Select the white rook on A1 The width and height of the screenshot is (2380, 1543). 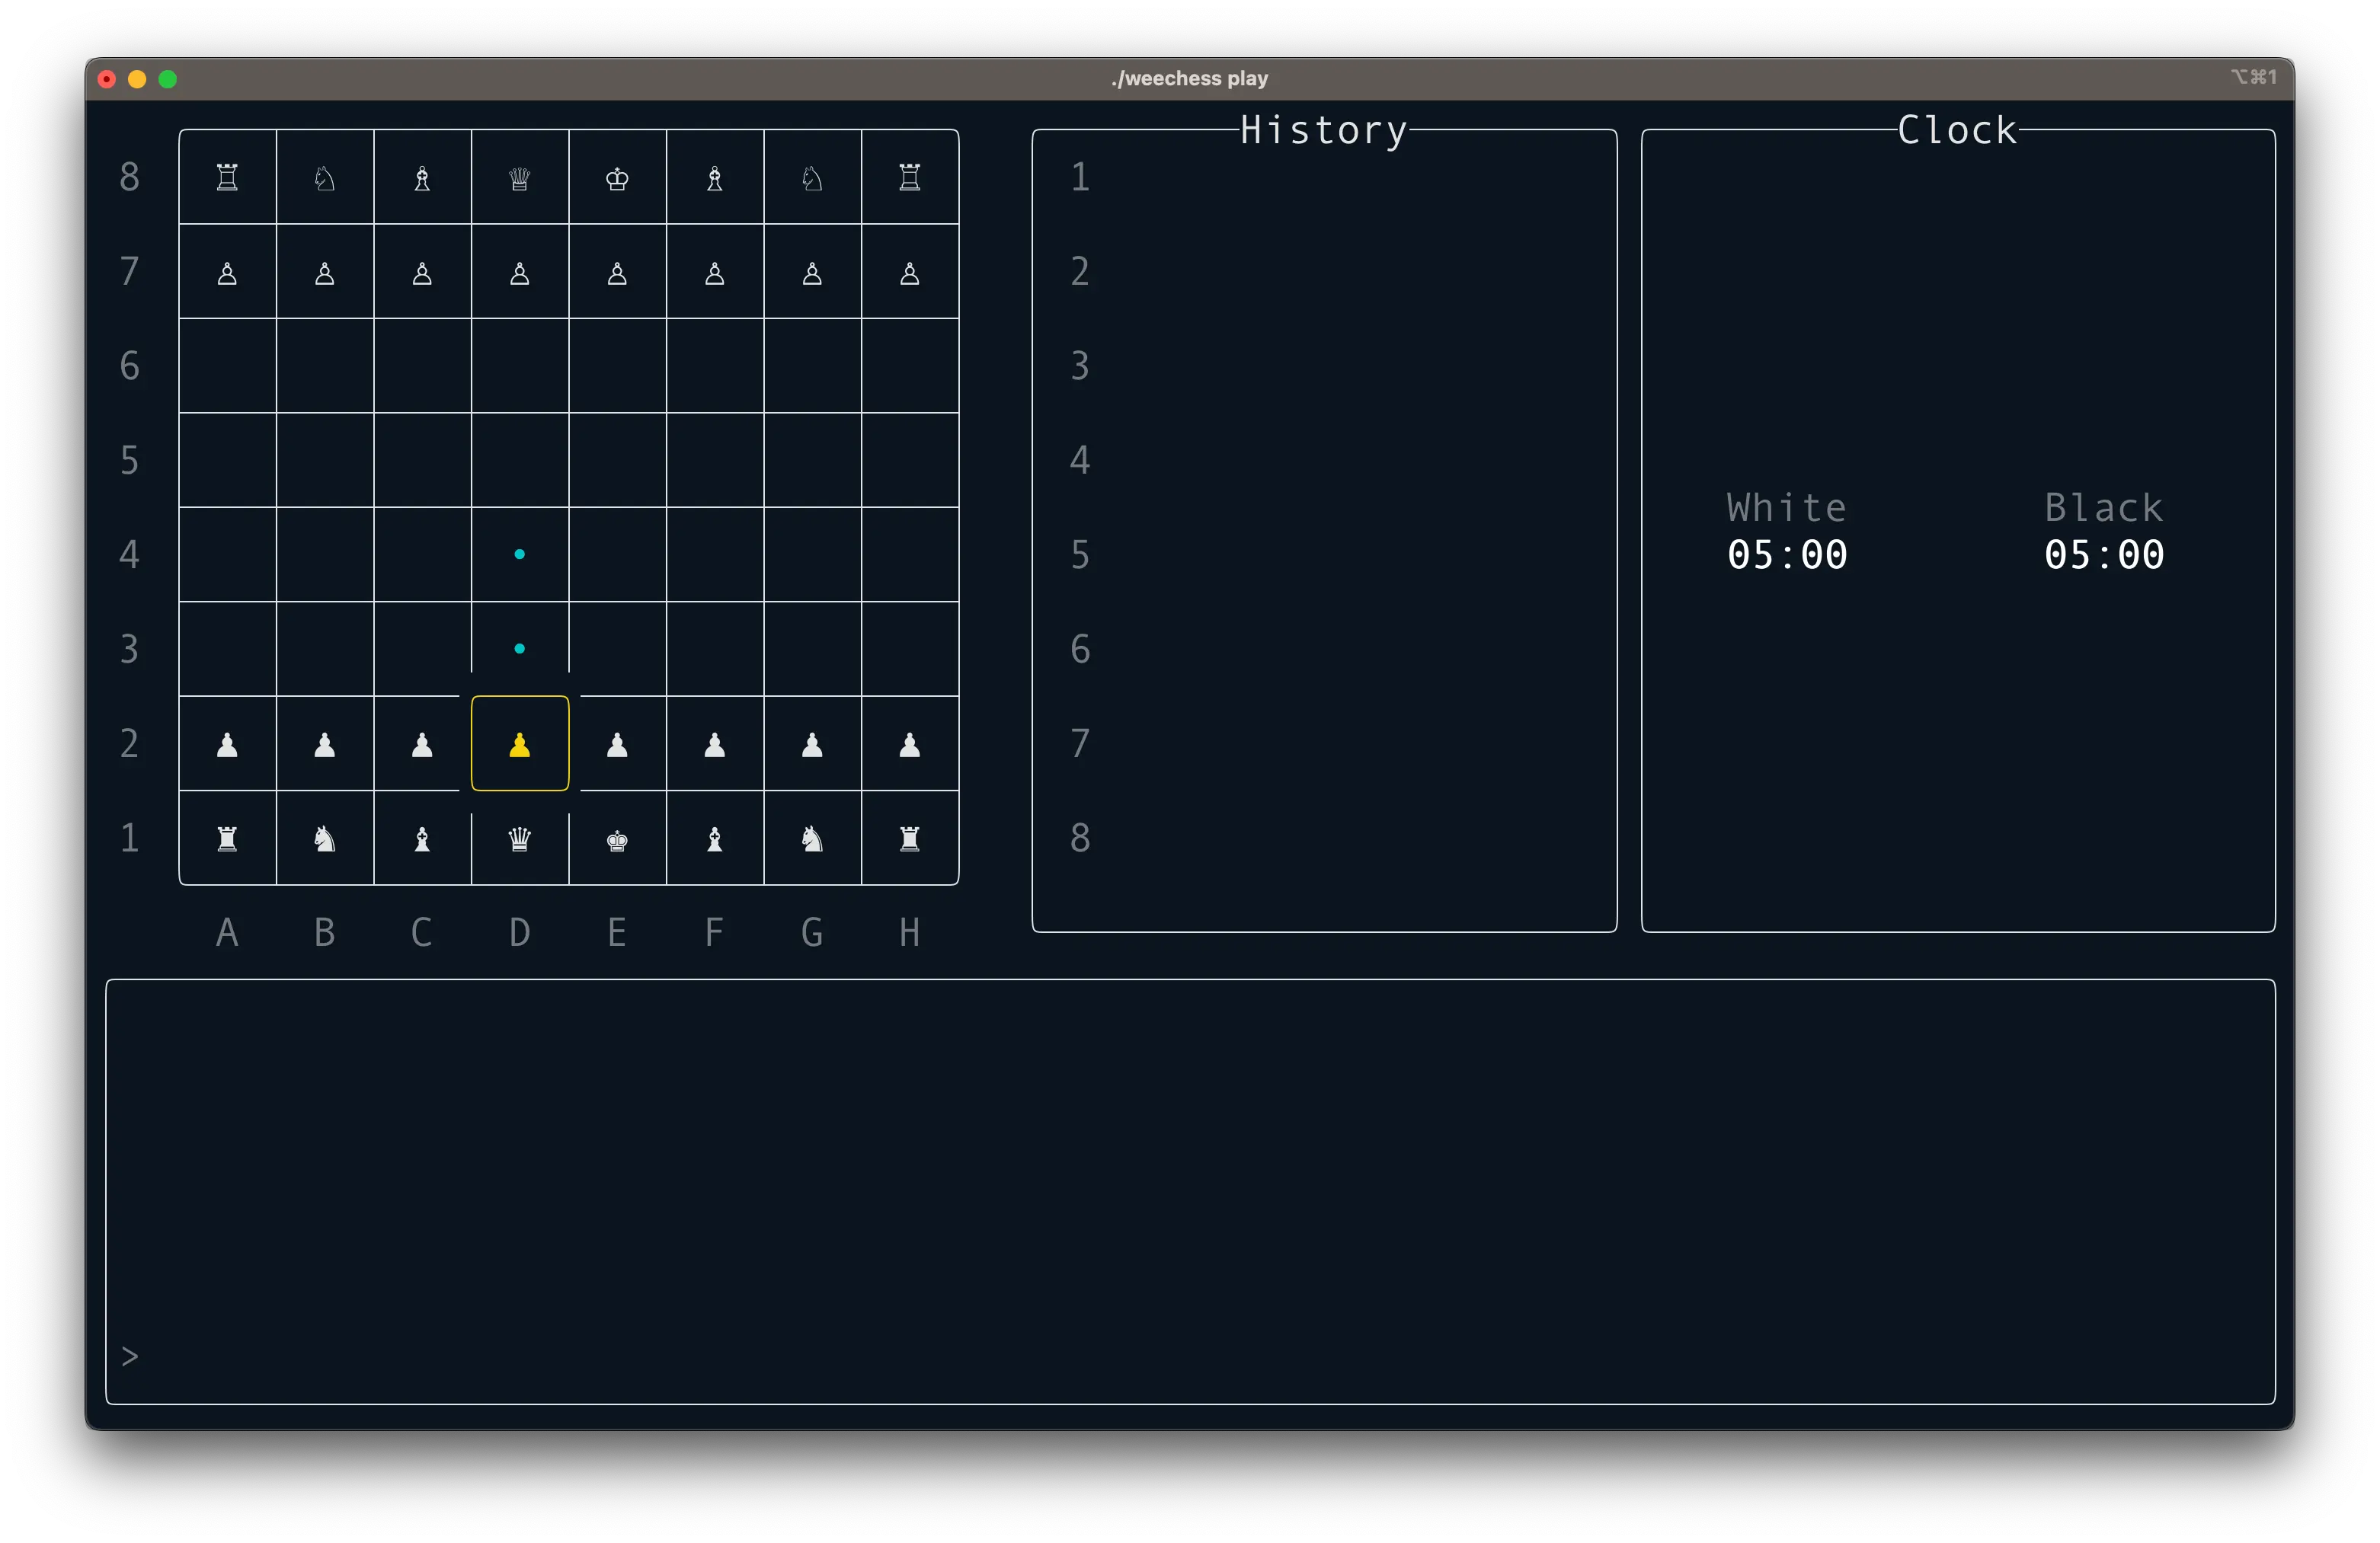pyautogui.click(x=227, y=839)
